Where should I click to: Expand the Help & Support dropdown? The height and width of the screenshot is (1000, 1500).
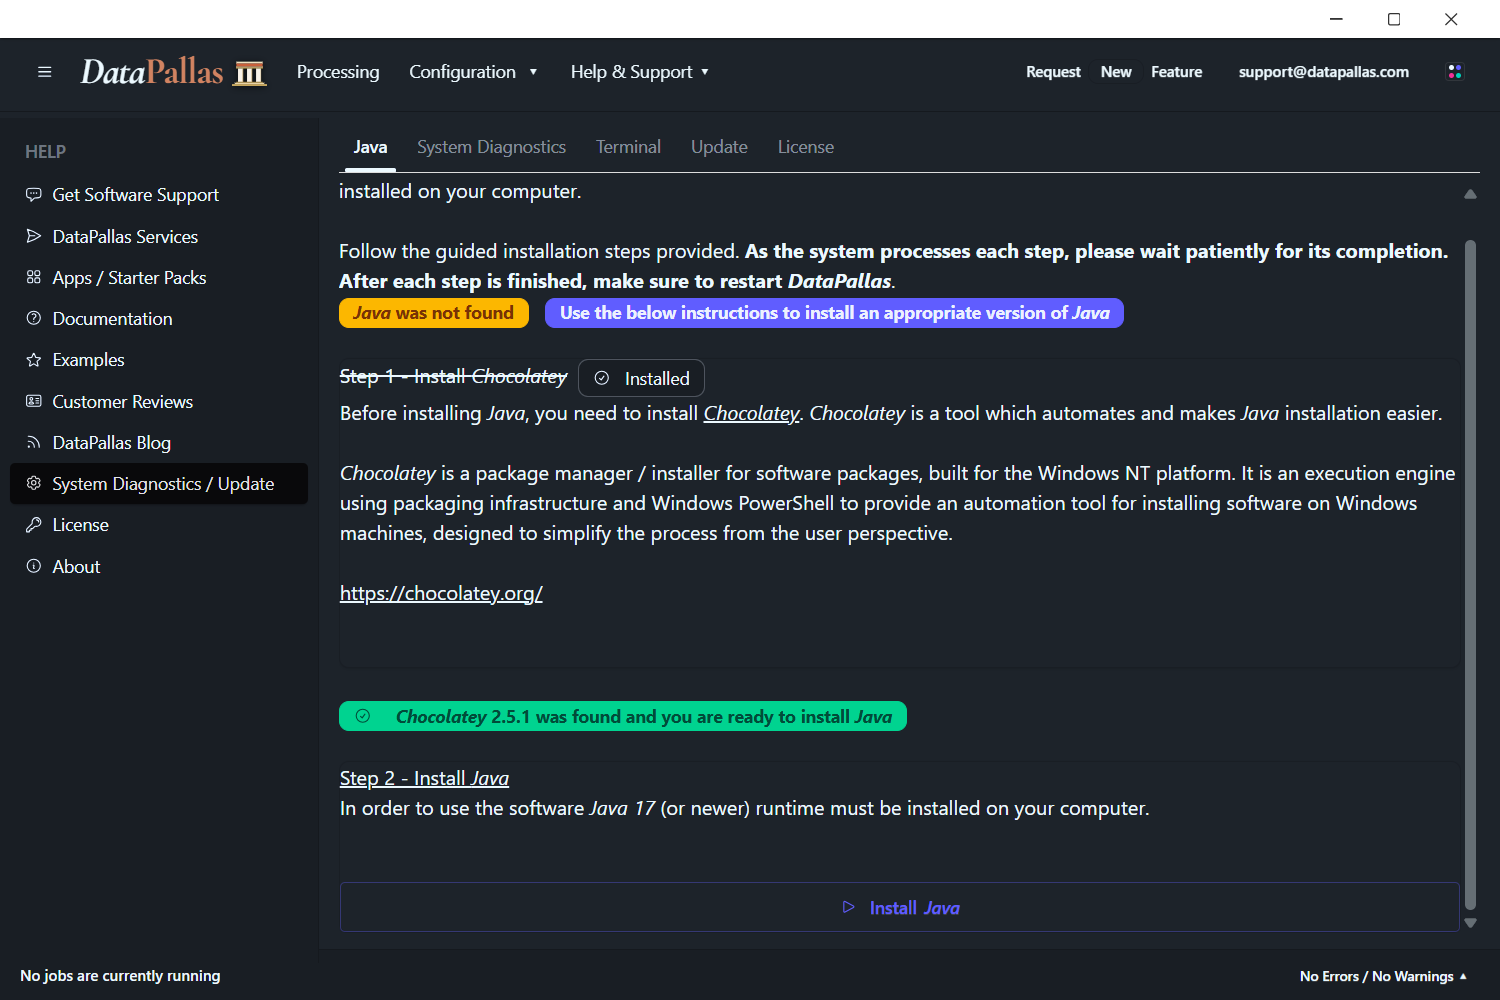(x=640, y=72)
